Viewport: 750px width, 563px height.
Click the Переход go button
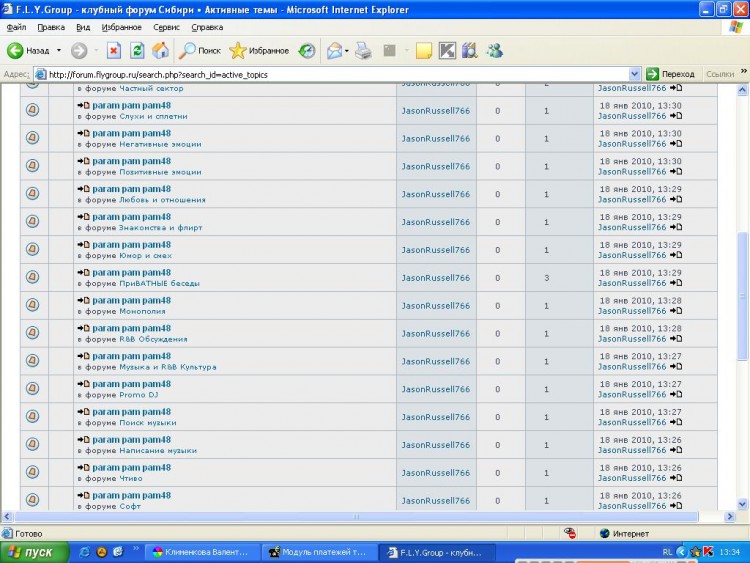pyautogui.click(x=671, y=74)
